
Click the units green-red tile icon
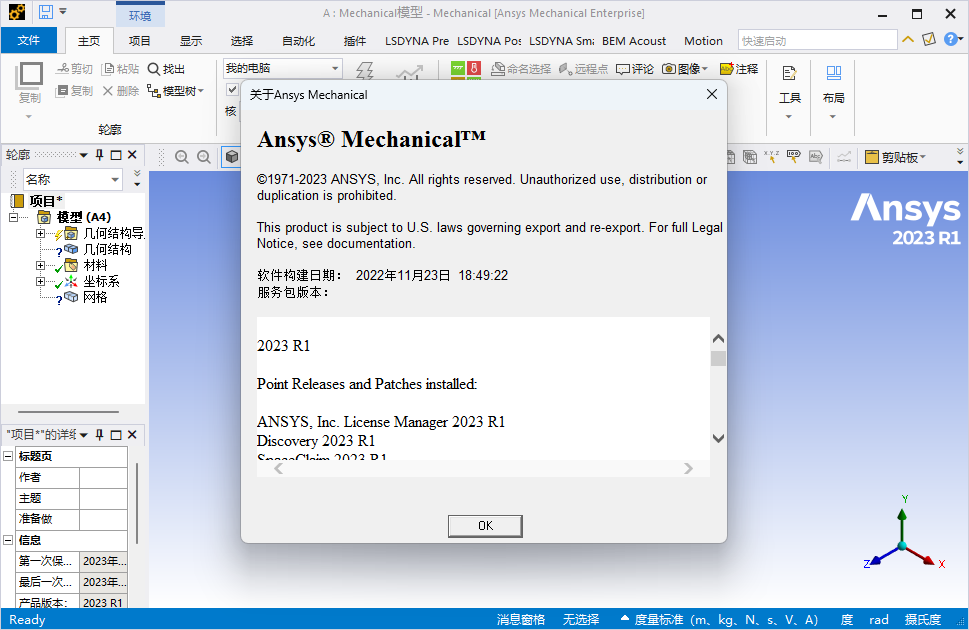(466, 69)
